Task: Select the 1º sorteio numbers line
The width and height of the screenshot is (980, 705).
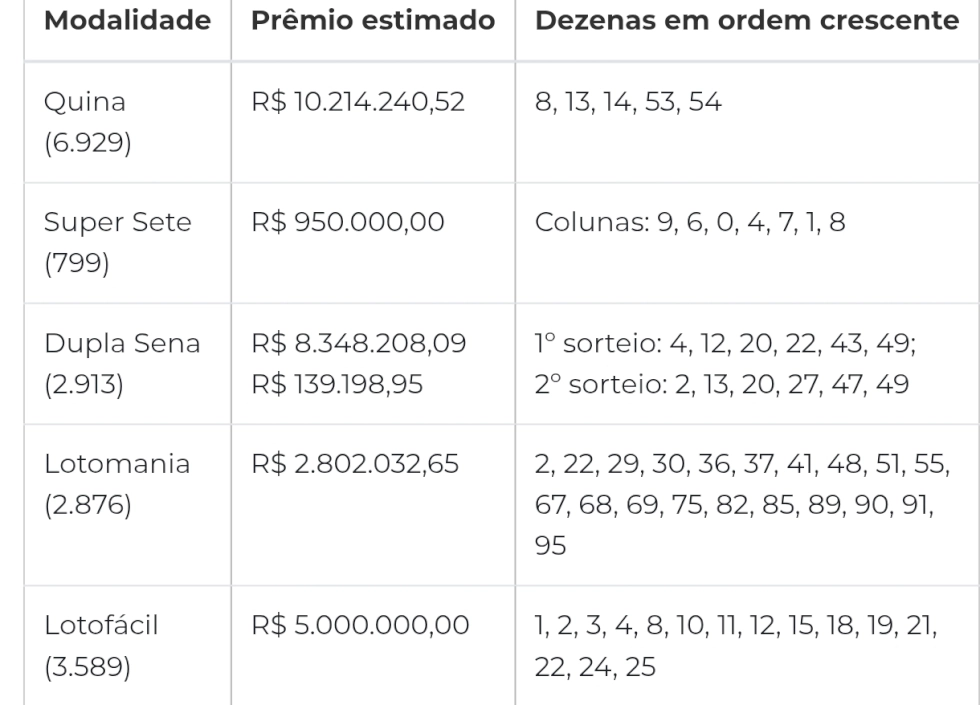Action: [x=726, y=343]
